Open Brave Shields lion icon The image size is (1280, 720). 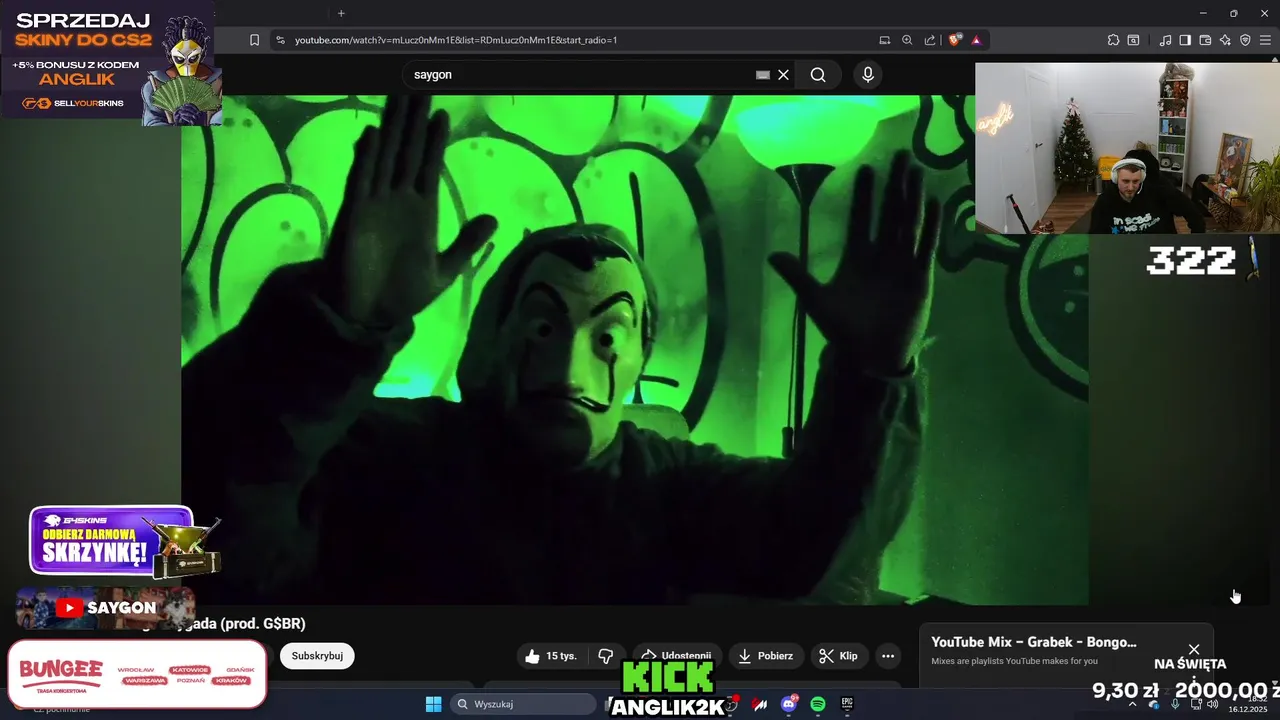[x=955, y=40]
